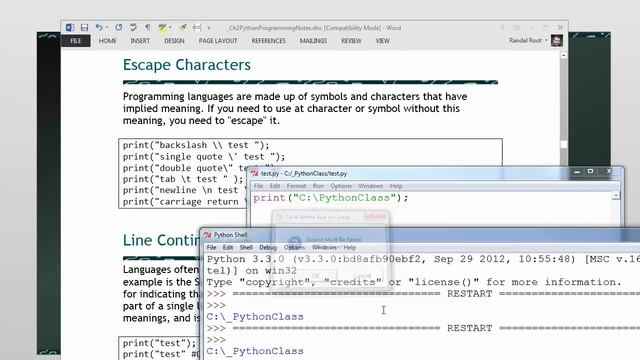Click the print("test"); line in the Word code box
The height and width of the screenshot is (360, 640).
pos(160,343)
